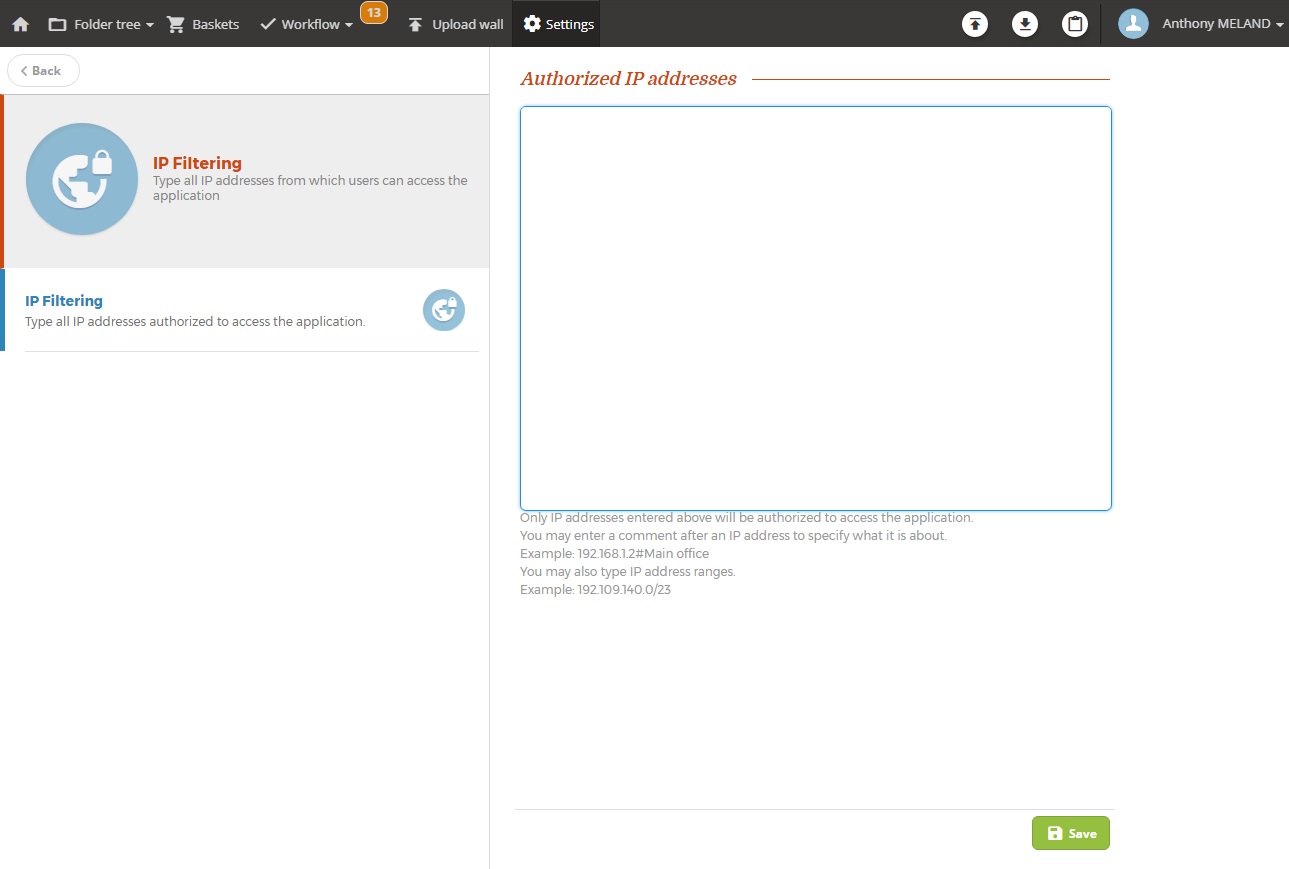Viewport: 1289px width, 869px height.
Task: Click the example text 192.168.1.2#Main office
Action: pyautogui.click(x=643, y=554)
